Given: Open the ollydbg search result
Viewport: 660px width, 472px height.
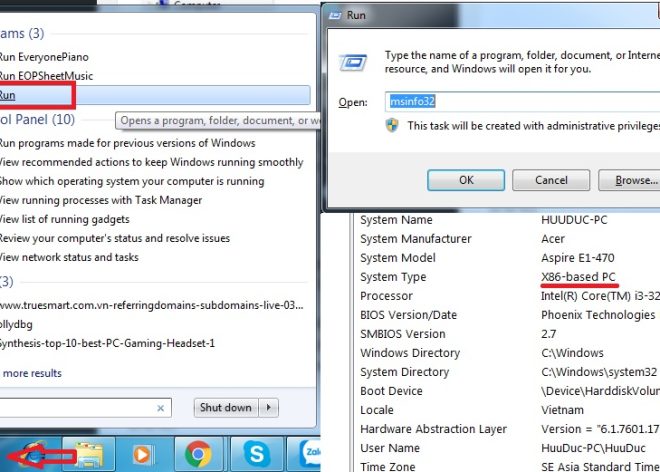Looking at the screenshot, I should pos(16,324).
